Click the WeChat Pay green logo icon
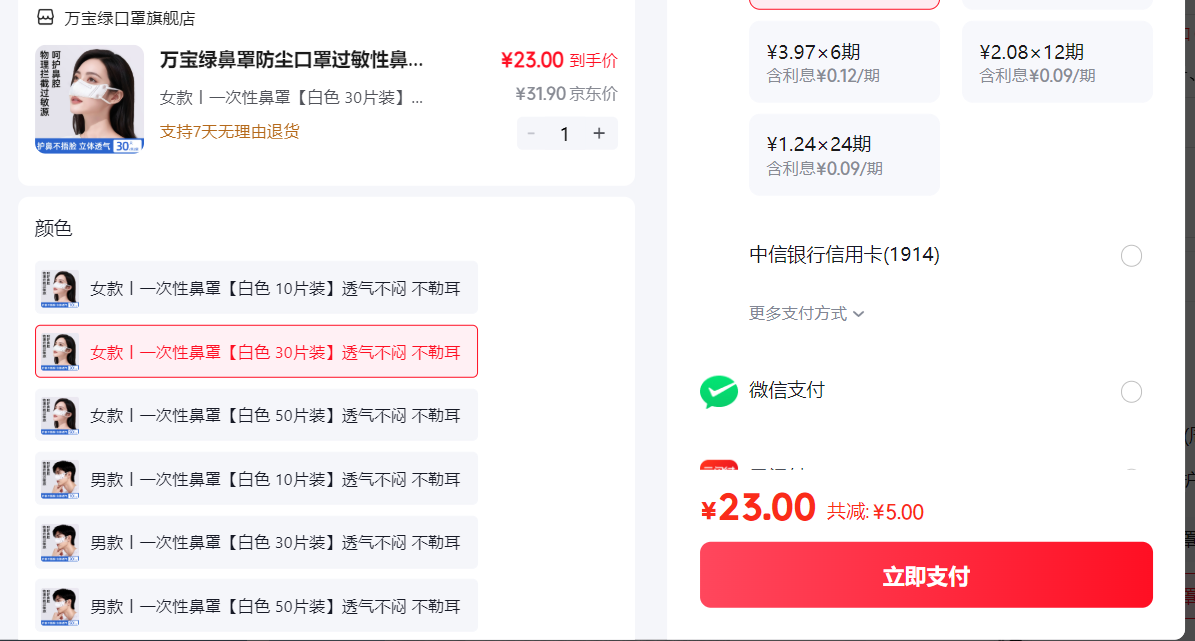The image size is (1195, 641). pyautogui.click(x=719, y=392)
